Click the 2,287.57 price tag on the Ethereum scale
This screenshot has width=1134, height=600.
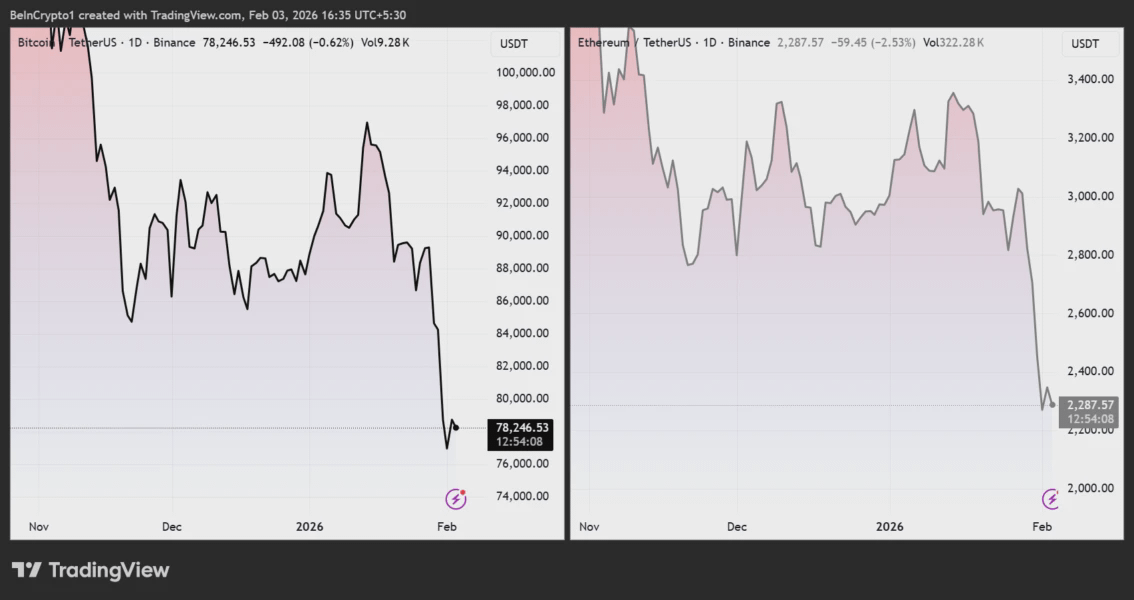pyautogui.click(x=1092, y=404)
